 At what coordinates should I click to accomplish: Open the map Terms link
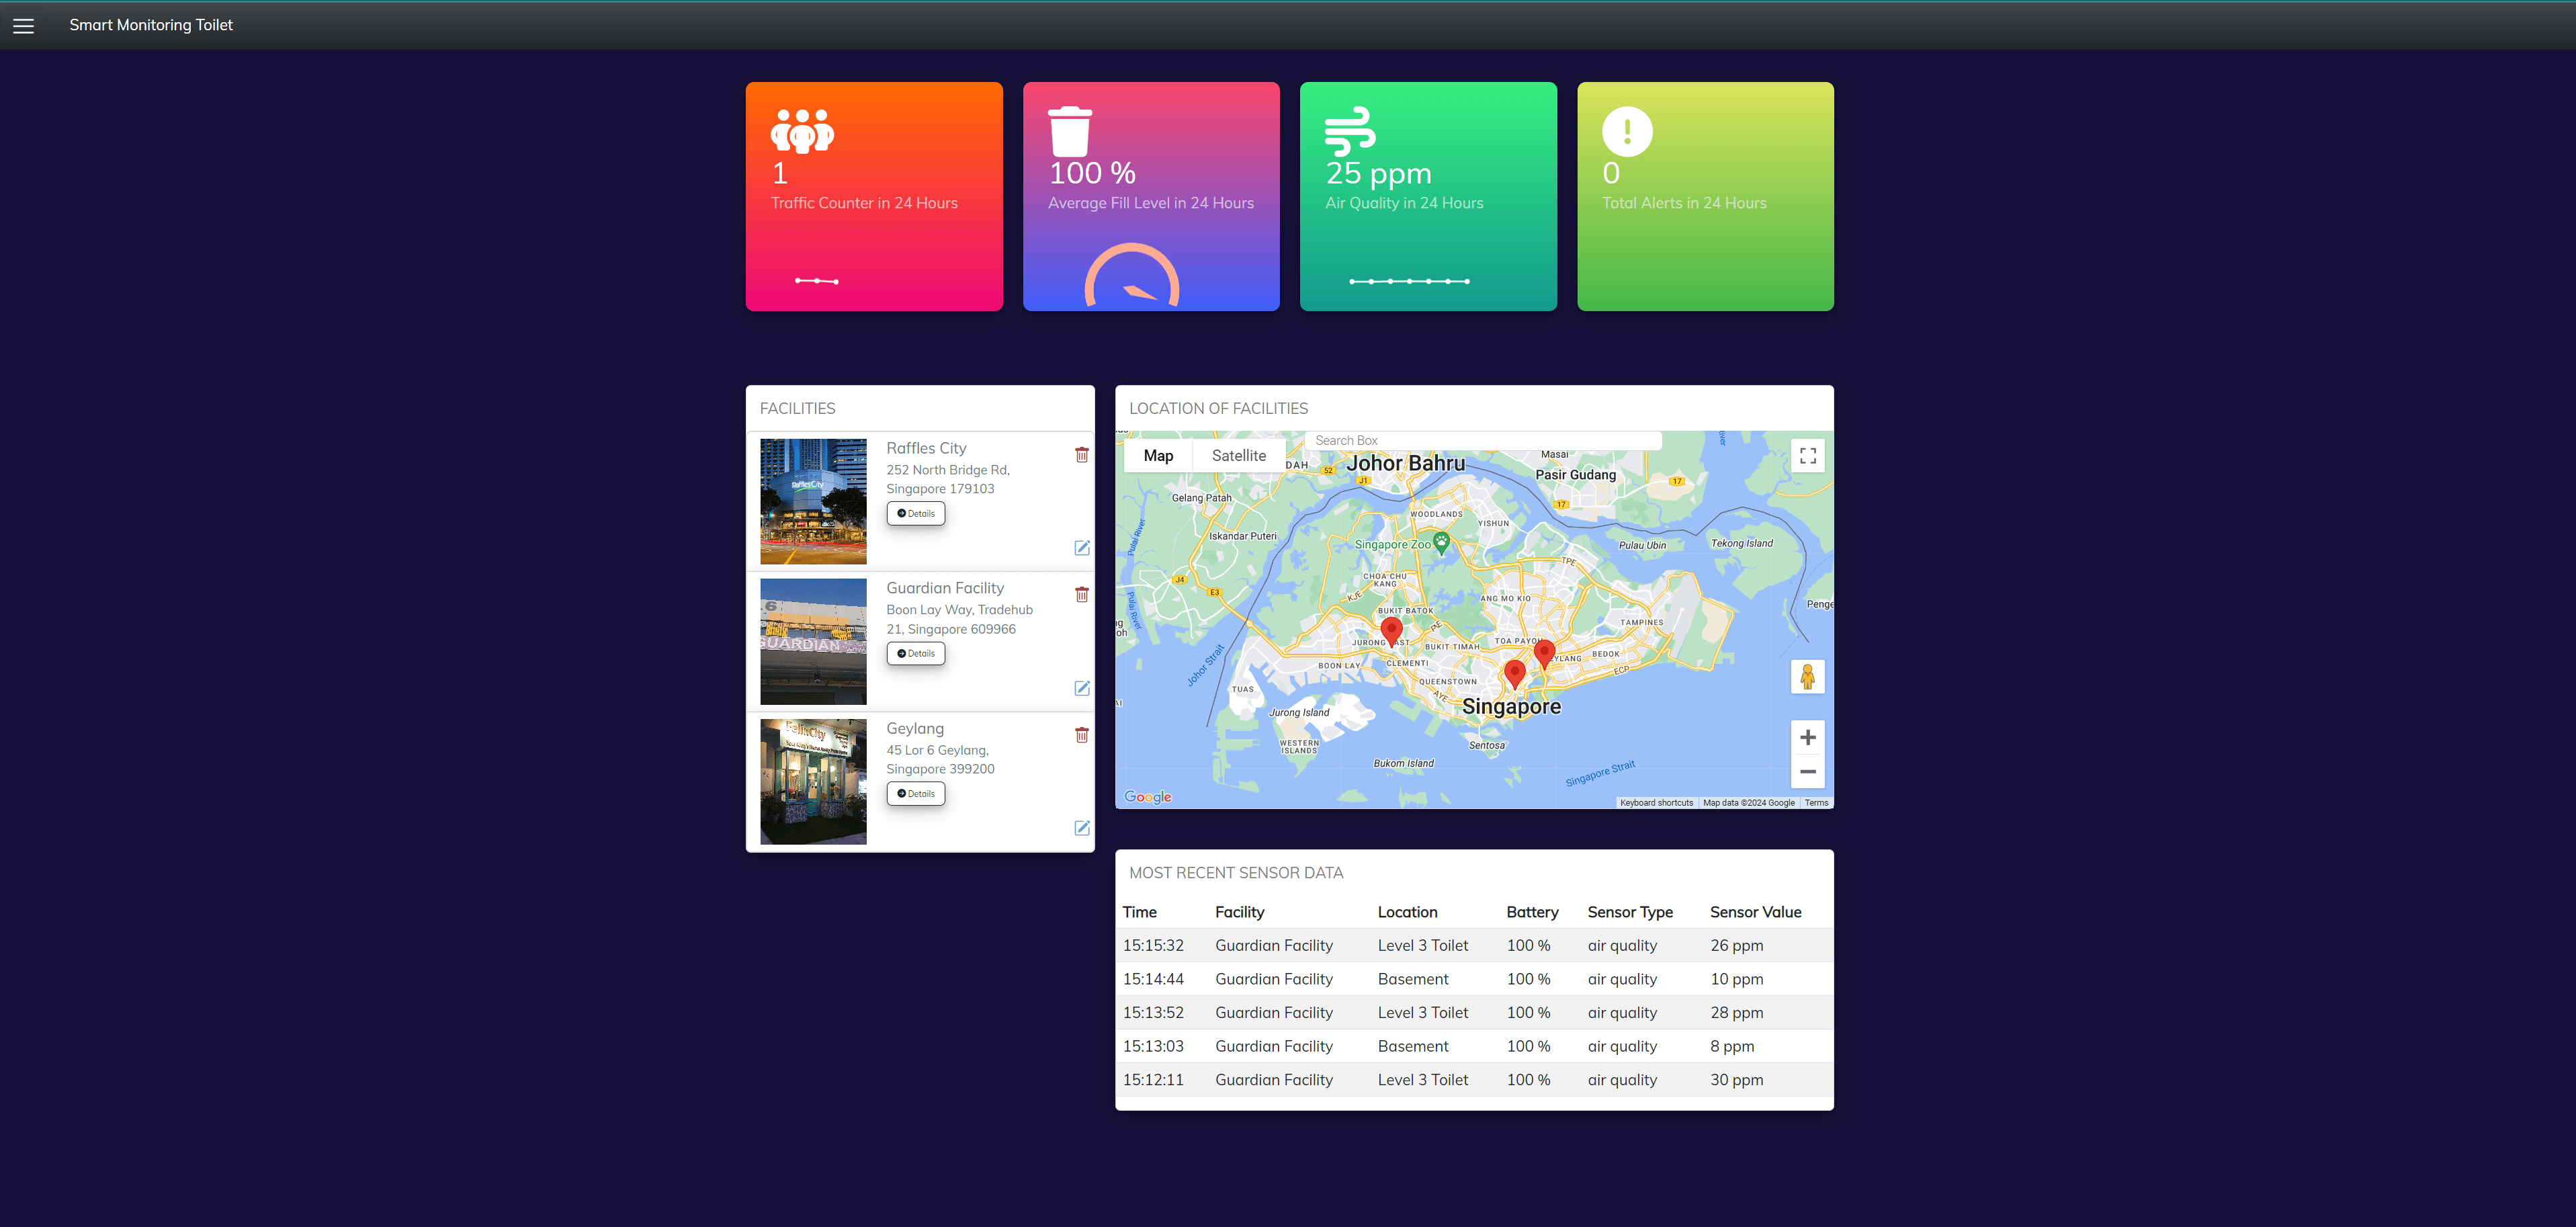[x=1816, y=803]
